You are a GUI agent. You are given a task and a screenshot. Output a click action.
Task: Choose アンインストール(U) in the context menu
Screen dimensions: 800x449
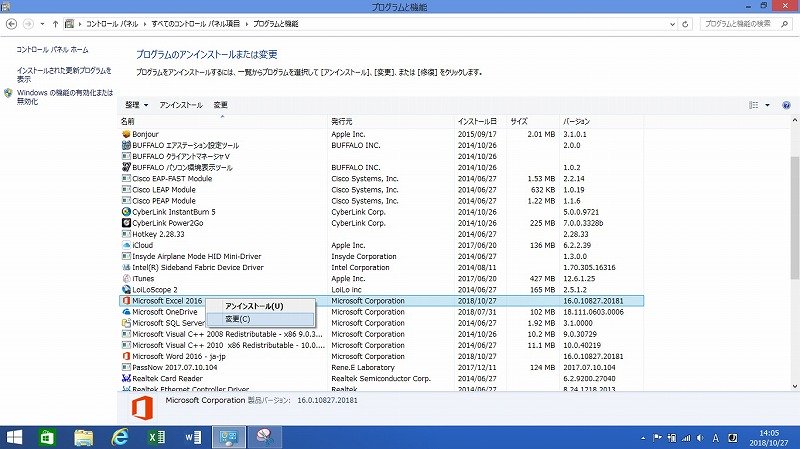click(261, 306)
